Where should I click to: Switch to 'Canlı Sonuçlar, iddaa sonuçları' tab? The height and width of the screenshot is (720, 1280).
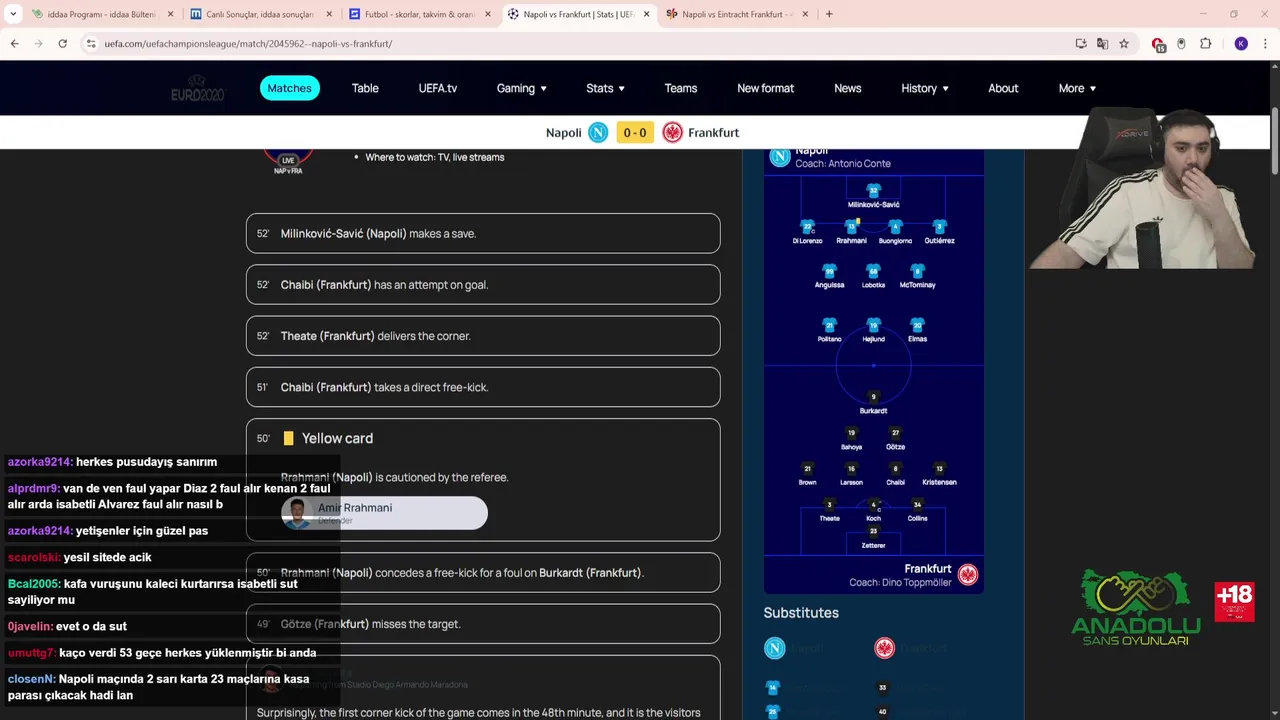(259, 14)
